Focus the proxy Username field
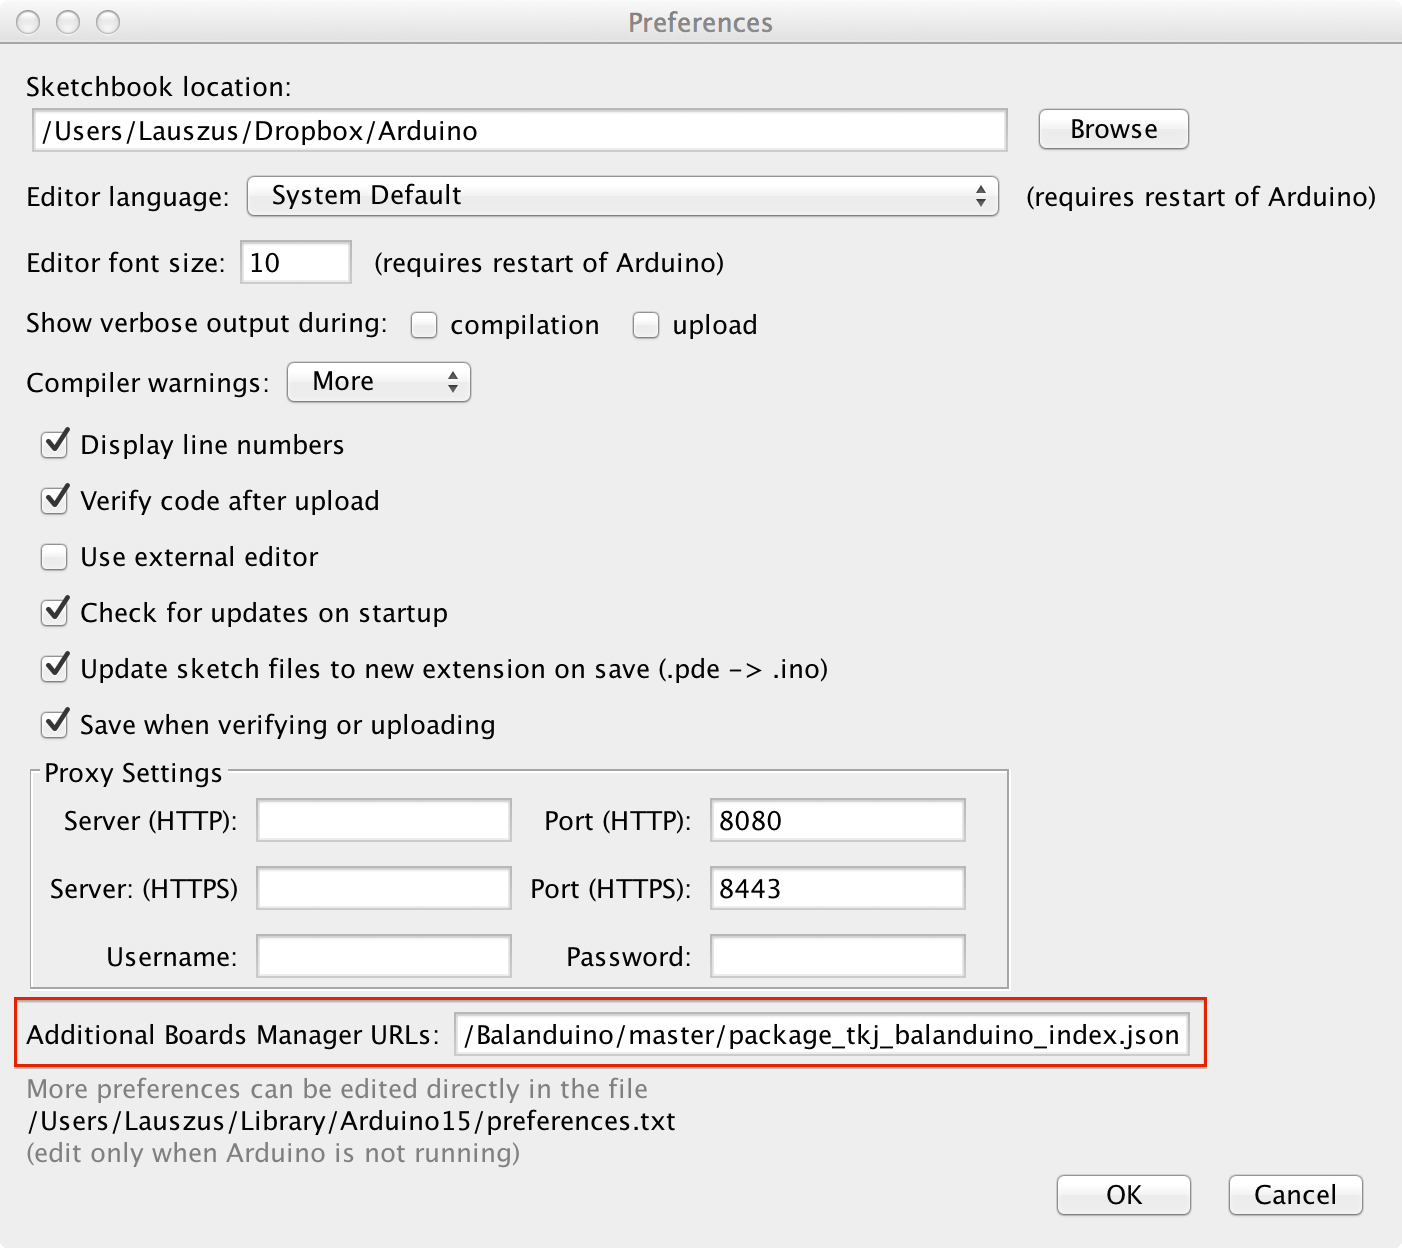Viewport: 1402px width, 1248px height. tap(384, 956)
